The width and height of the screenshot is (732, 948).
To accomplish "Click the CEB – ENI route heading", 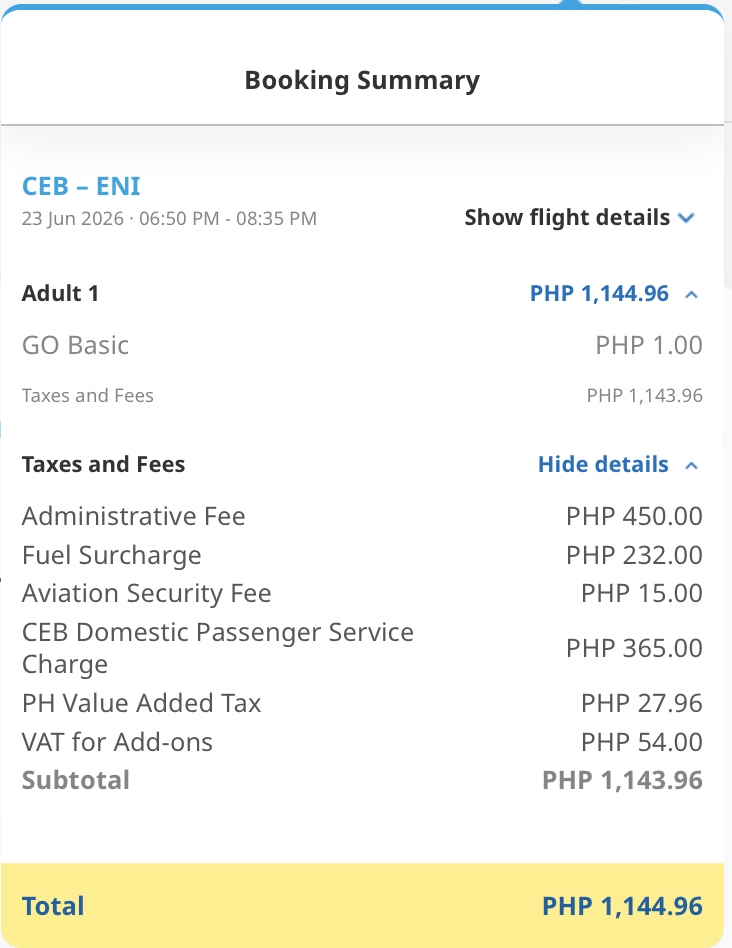I will pyautogui.click(x=81, y=186).
